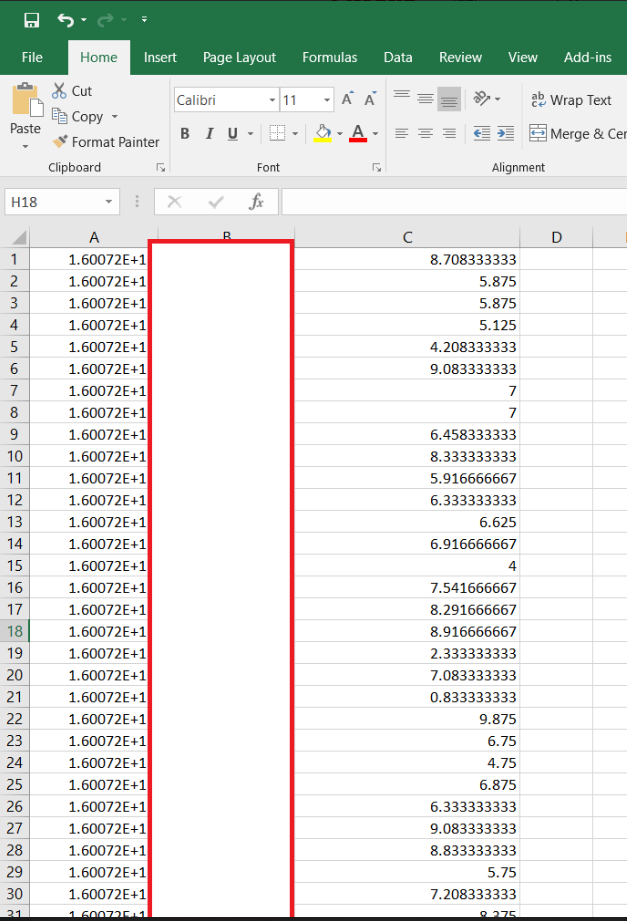Image resolution: width=627 pixels, height=921 pixels.
Task: Open the Data tab
Action: [398, 57]
